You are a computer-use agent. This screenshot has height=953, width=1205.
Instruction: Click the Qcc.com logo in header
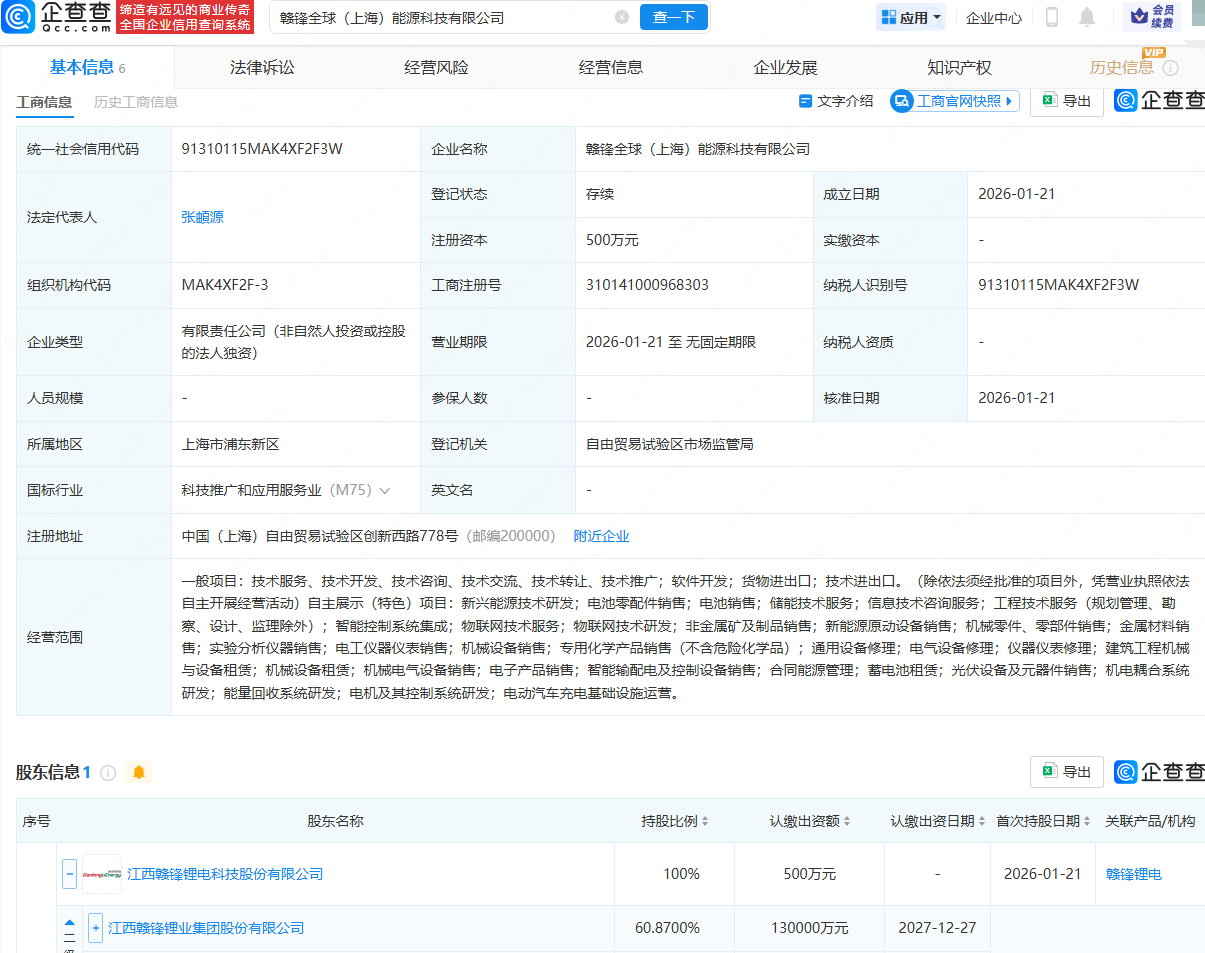coord(56,17)
